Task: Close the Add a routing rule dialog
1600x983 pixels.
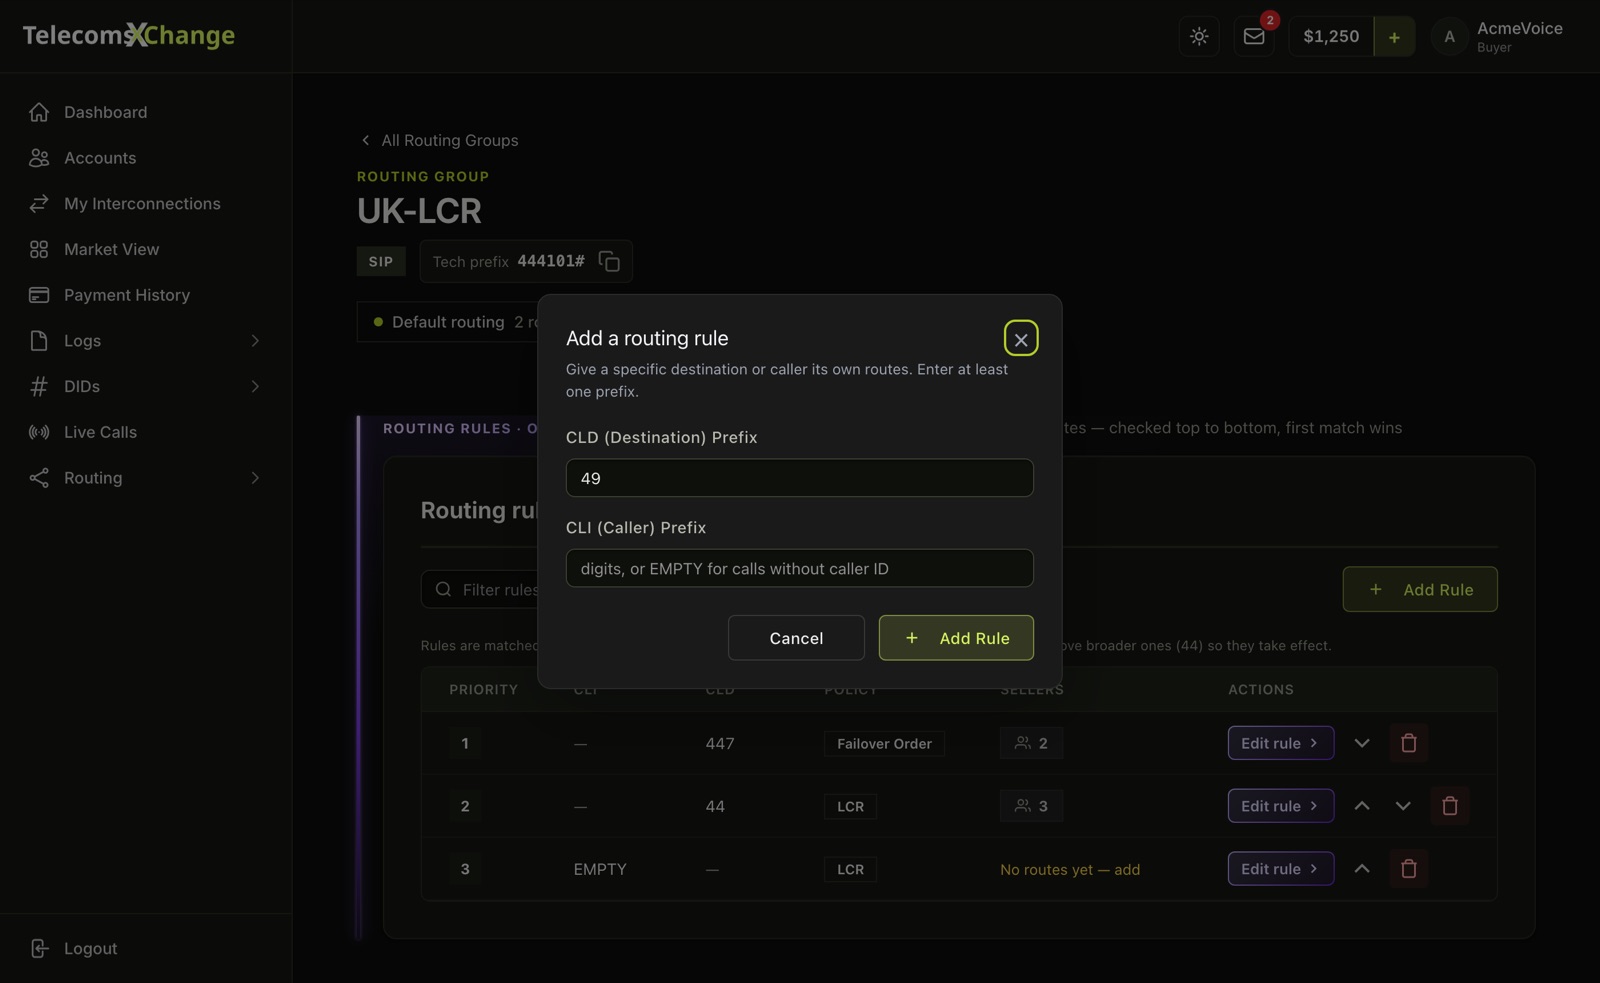Action: pyautogui.click(x=1021, y=339)
